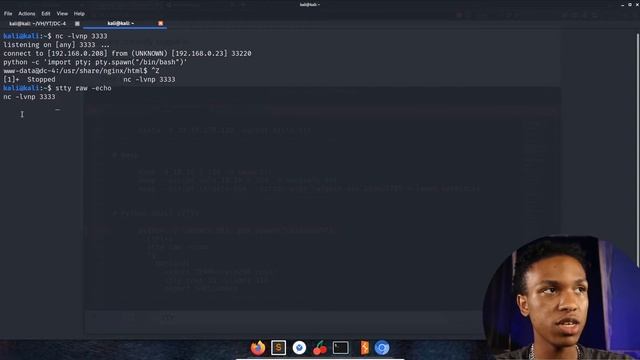Close the ~/VH/YT/DC-4 tab
Viewport: 640px width, 360px height.
77,24
